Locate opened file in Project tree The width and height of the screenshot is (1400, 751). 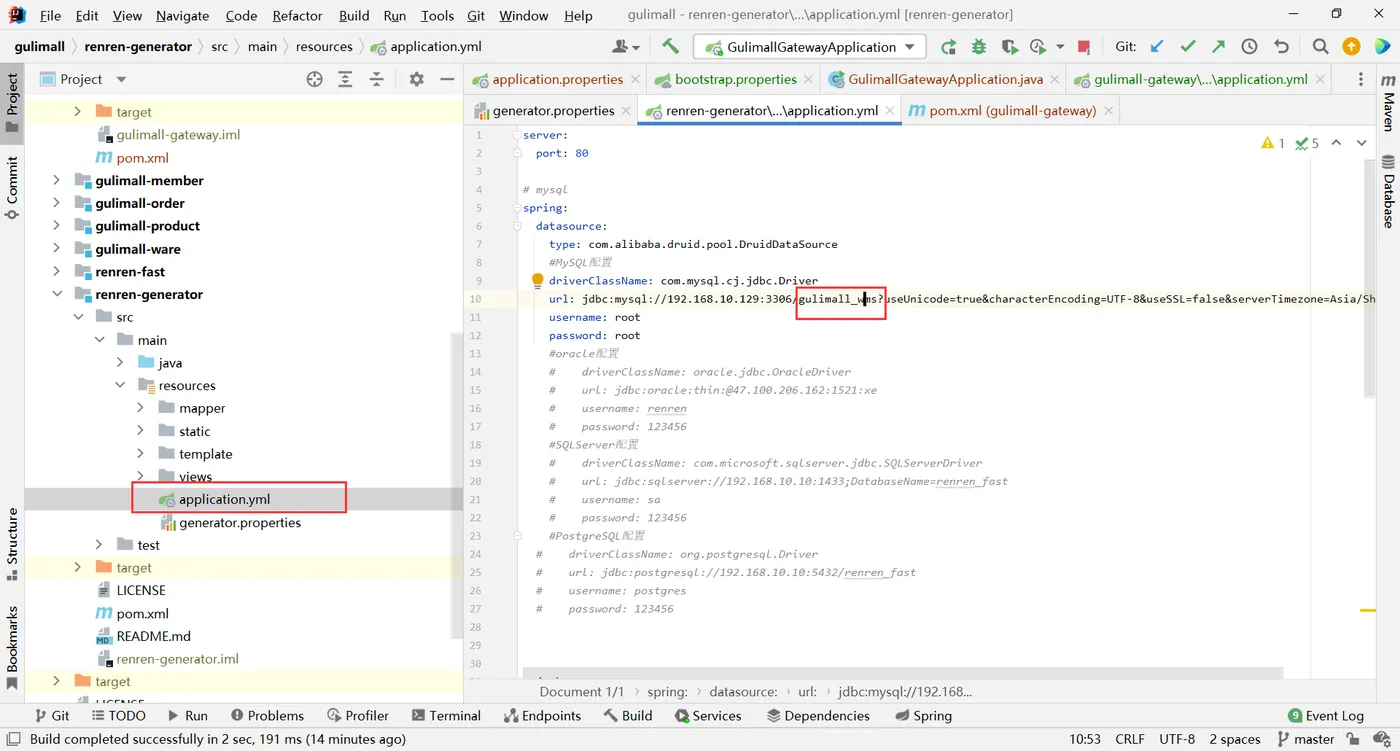click(314, 79)
